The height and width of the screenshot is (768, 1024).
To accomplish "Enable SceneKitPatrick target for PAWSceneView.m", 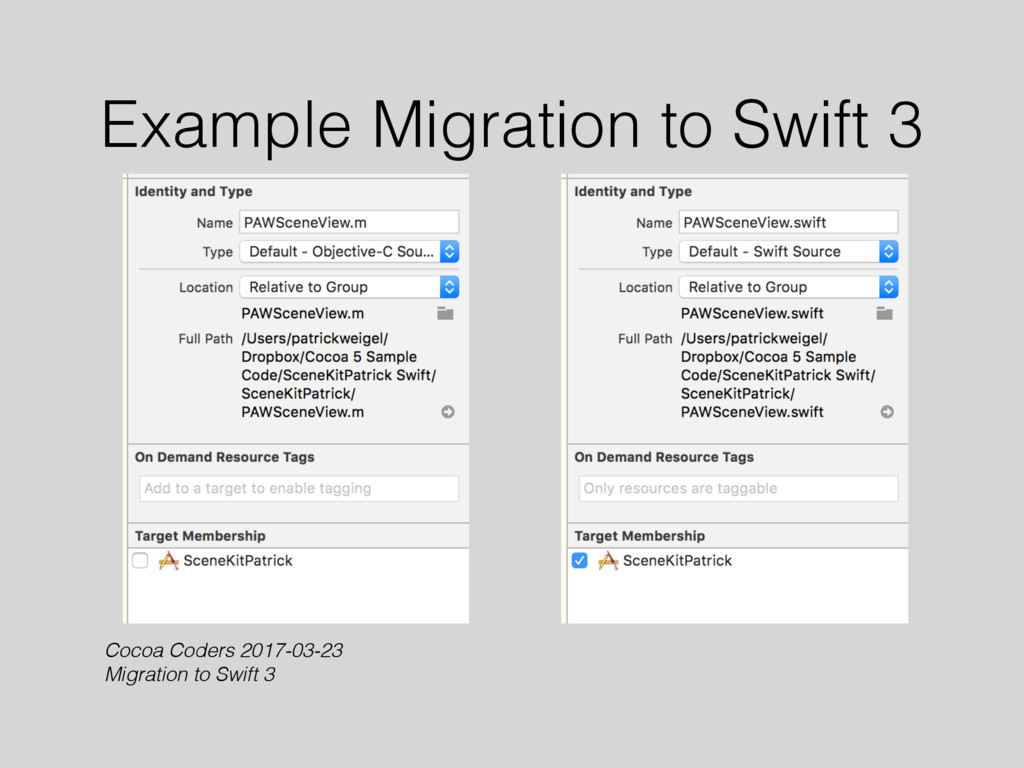I will click(x=140, y=560).
